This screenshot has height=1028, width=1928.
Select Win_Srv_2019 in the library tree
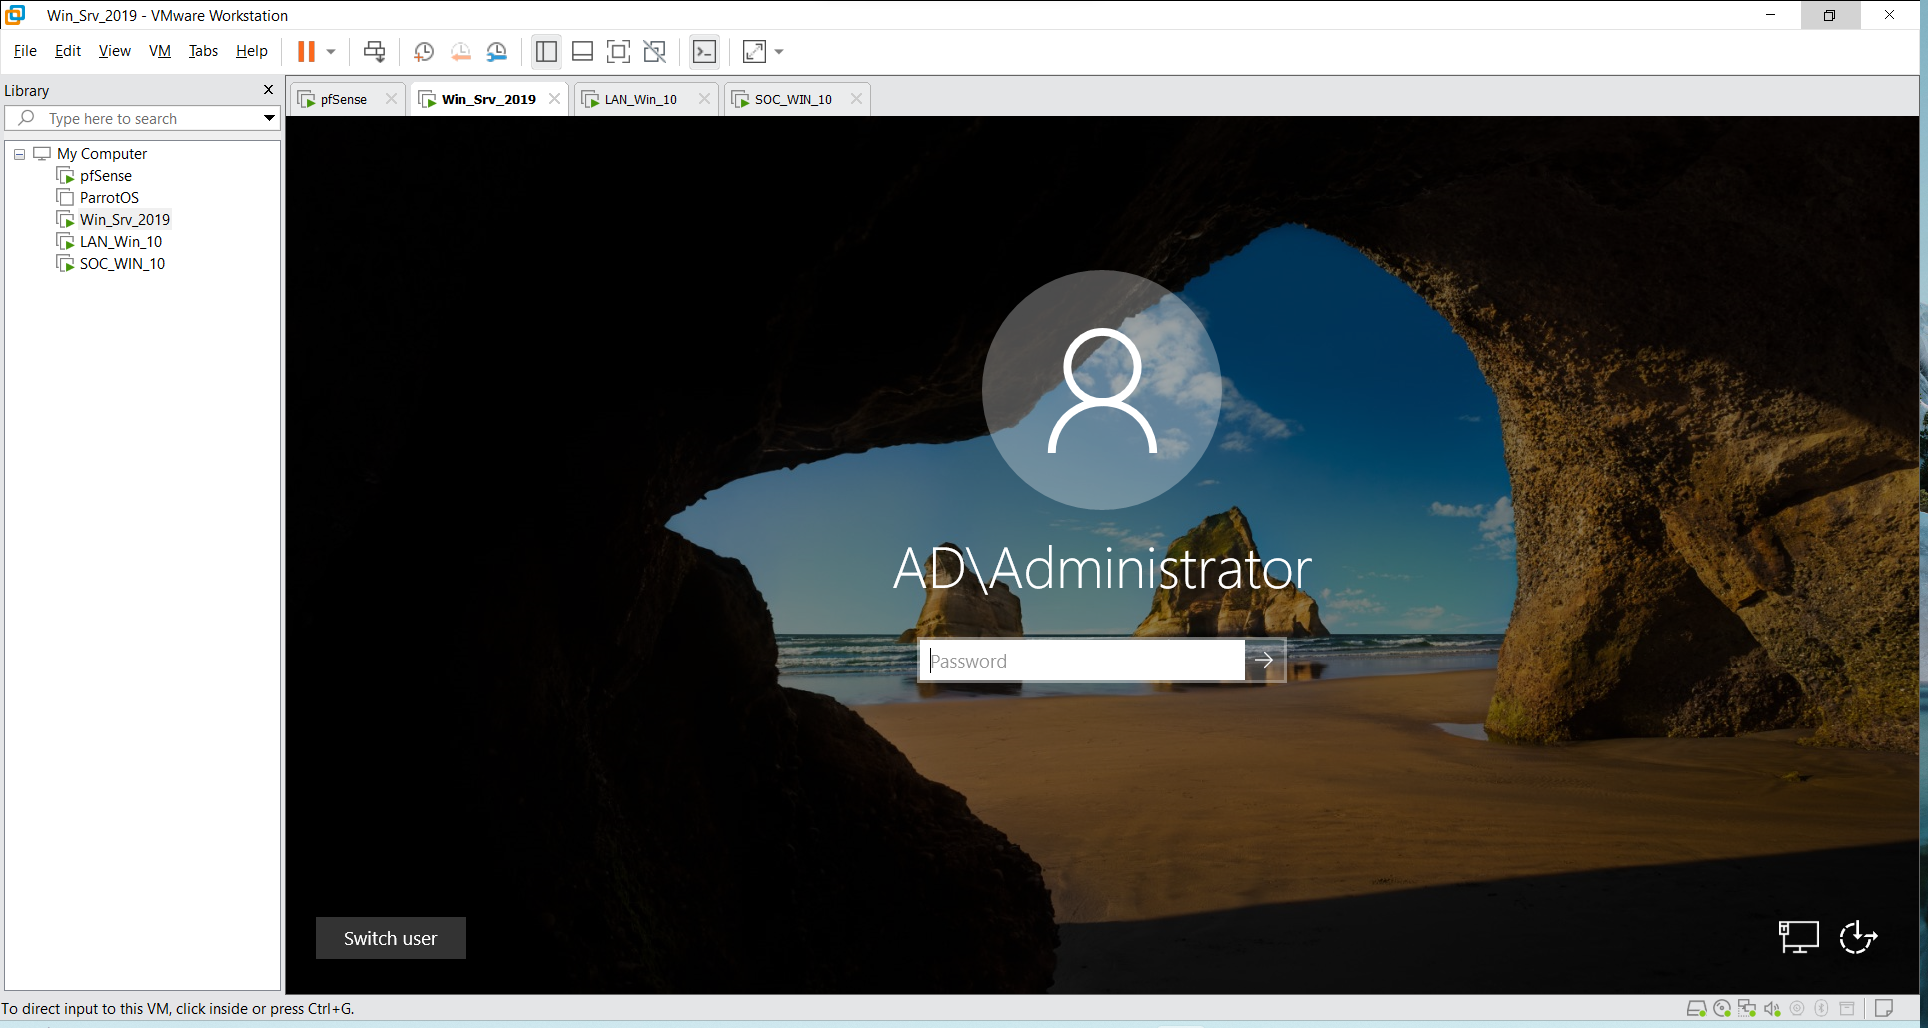(125, 220)
